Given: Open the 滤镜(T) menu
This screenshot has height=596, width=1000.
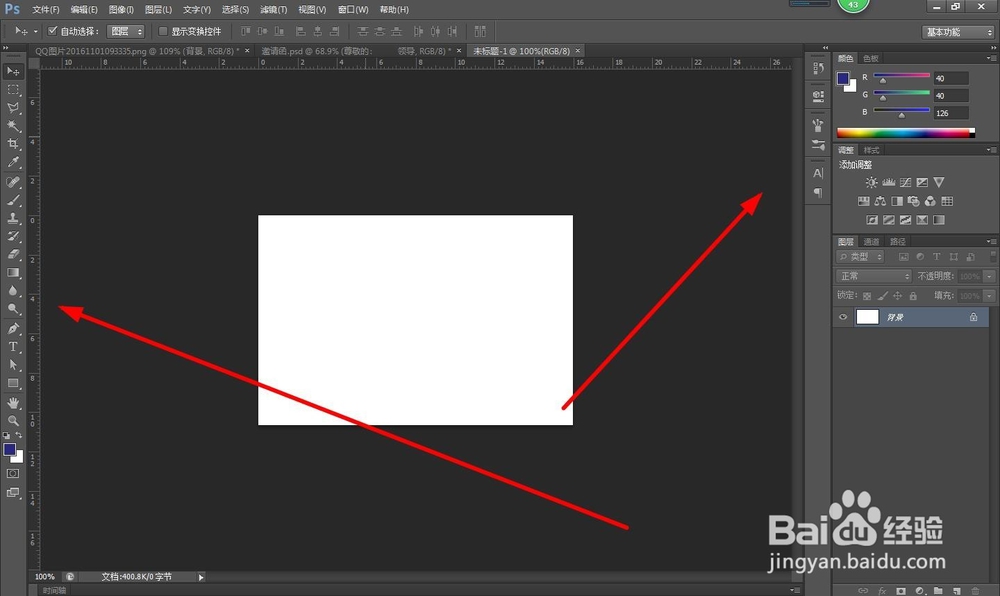Looking at the screenshot, I should 274,10.
